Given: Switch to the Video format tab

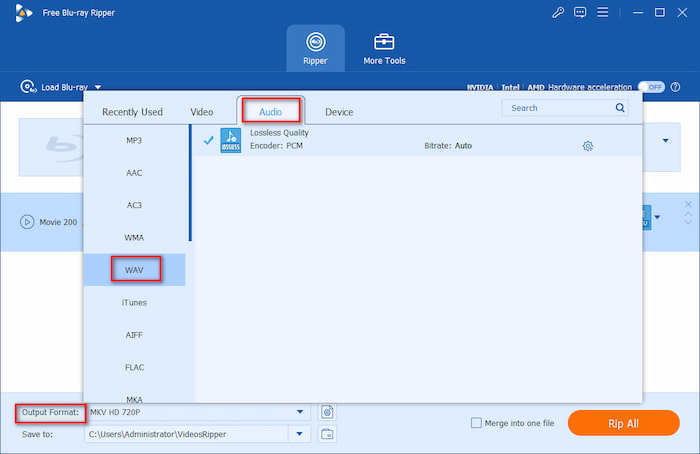Looking at the screenshot, I should pos(202,112).
